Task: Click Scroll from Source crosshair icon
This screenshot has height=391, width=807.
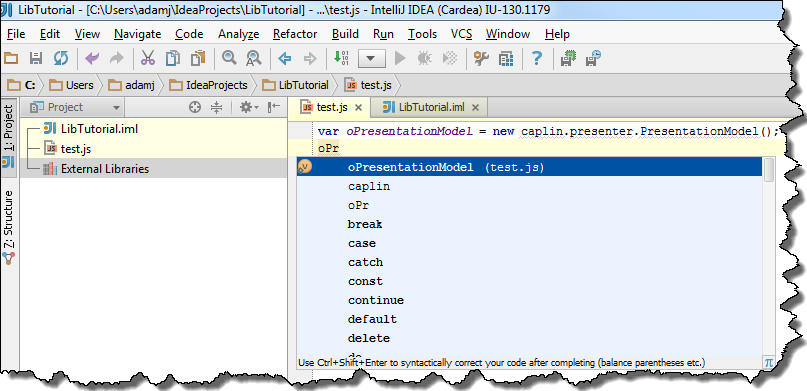Action: pyautogui.click(x=195, y=107)
